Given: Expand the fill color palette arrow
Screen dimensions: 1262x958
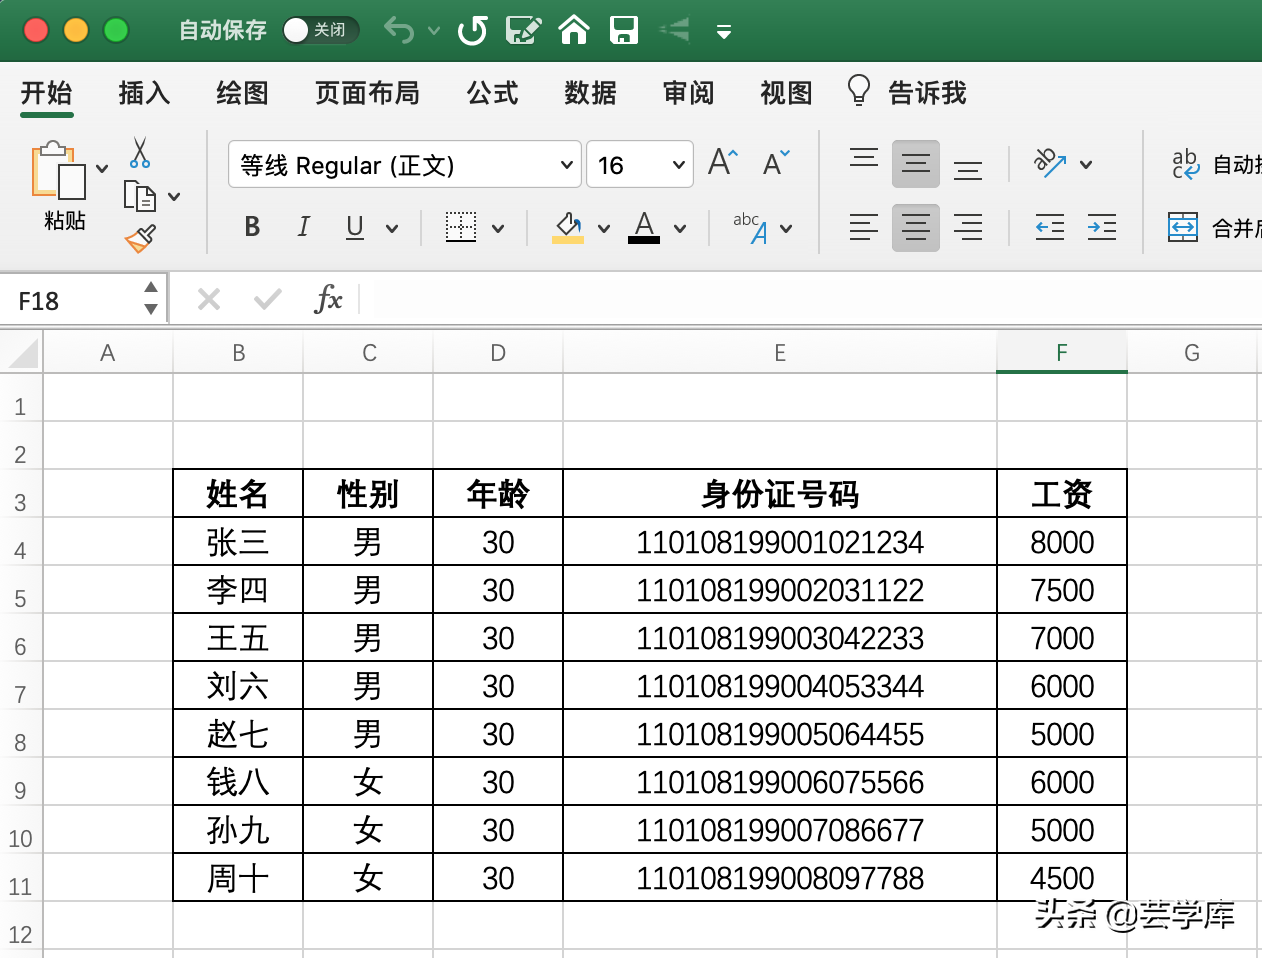Looking at the screenshot, I should pyautogui.click(x=604, y=229).
